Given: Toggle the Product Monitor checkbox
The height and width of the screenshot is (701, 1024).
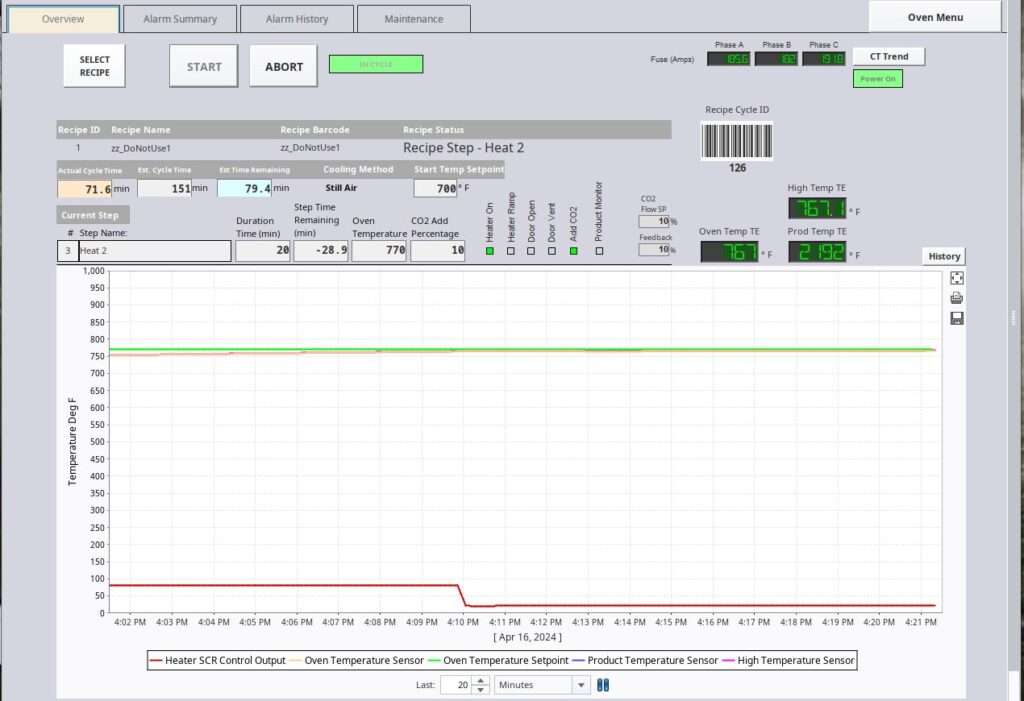Looking at the screenshot, I should tap(599, 251).
